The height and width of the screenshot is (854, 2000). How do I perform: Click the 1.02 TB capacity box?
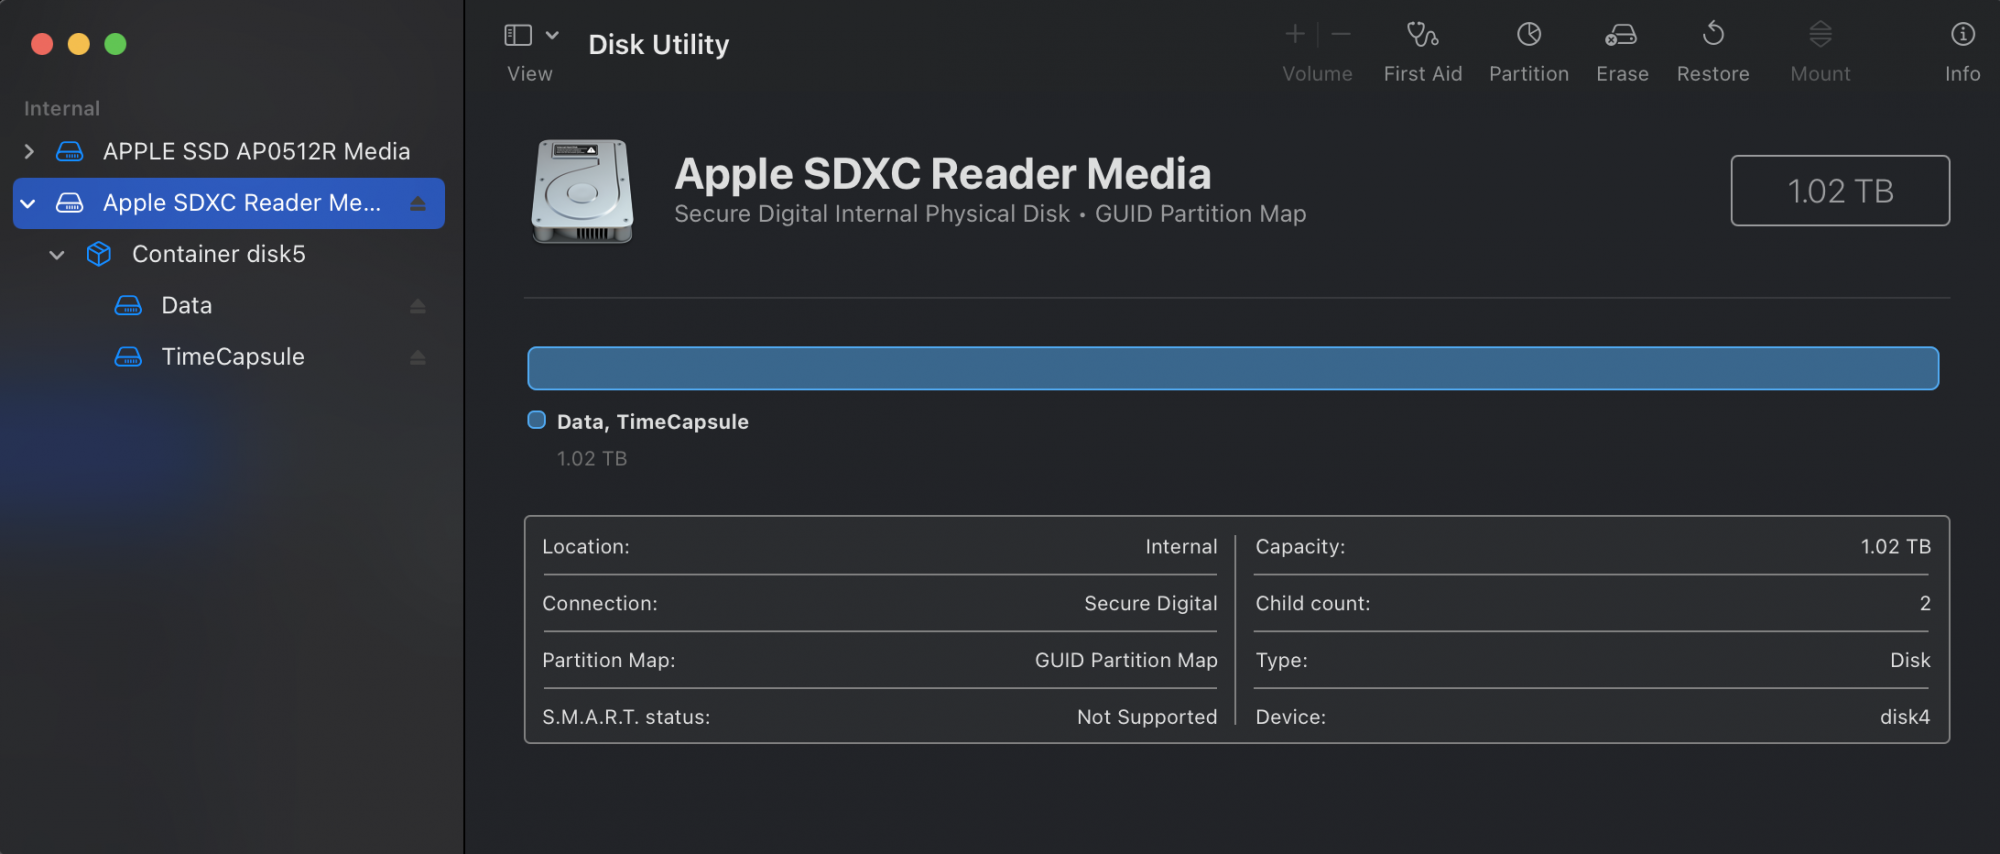click(x=1840, y=190)
